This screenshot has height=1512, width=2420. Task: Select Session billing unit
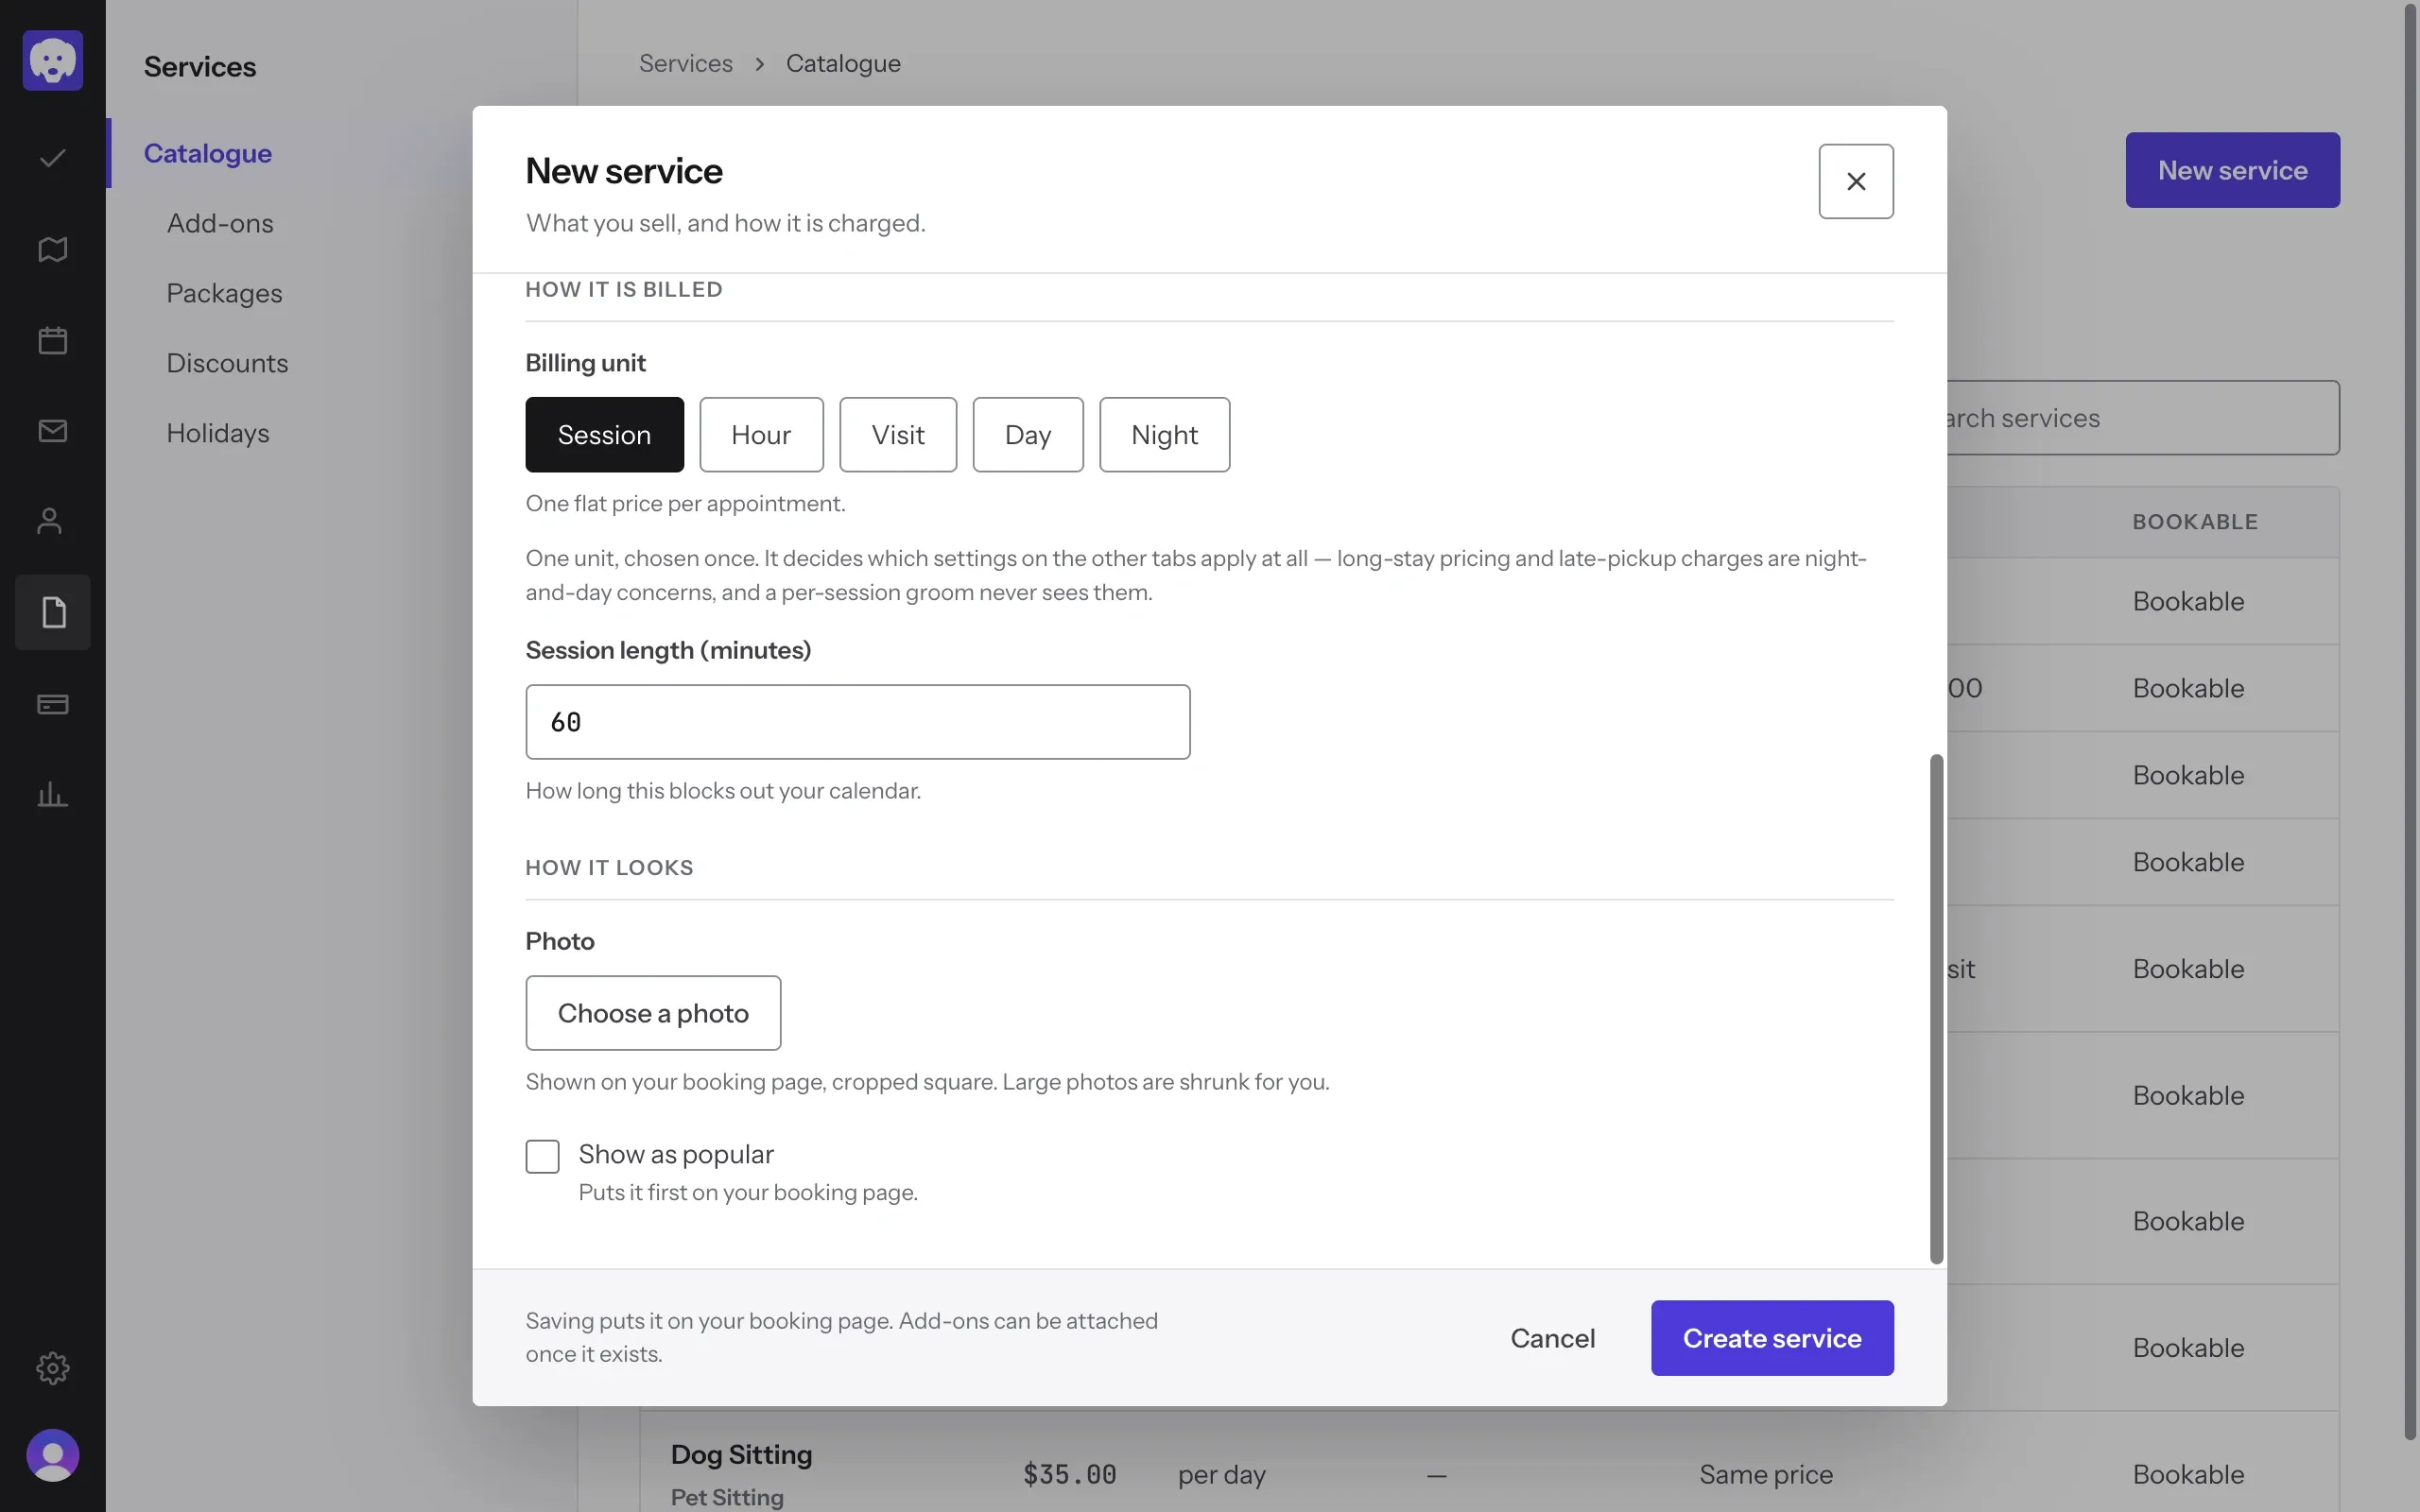[x=604, y=435]
